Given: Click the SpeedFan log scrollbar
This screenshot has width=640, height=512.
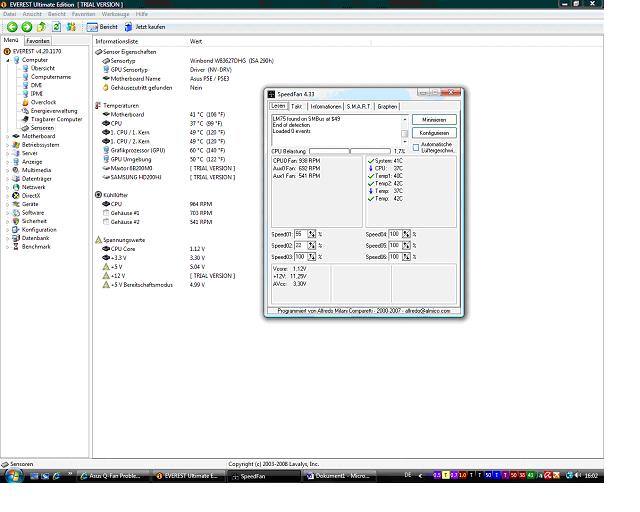Looking at the screenshot, I should click(x=404, y=130).
